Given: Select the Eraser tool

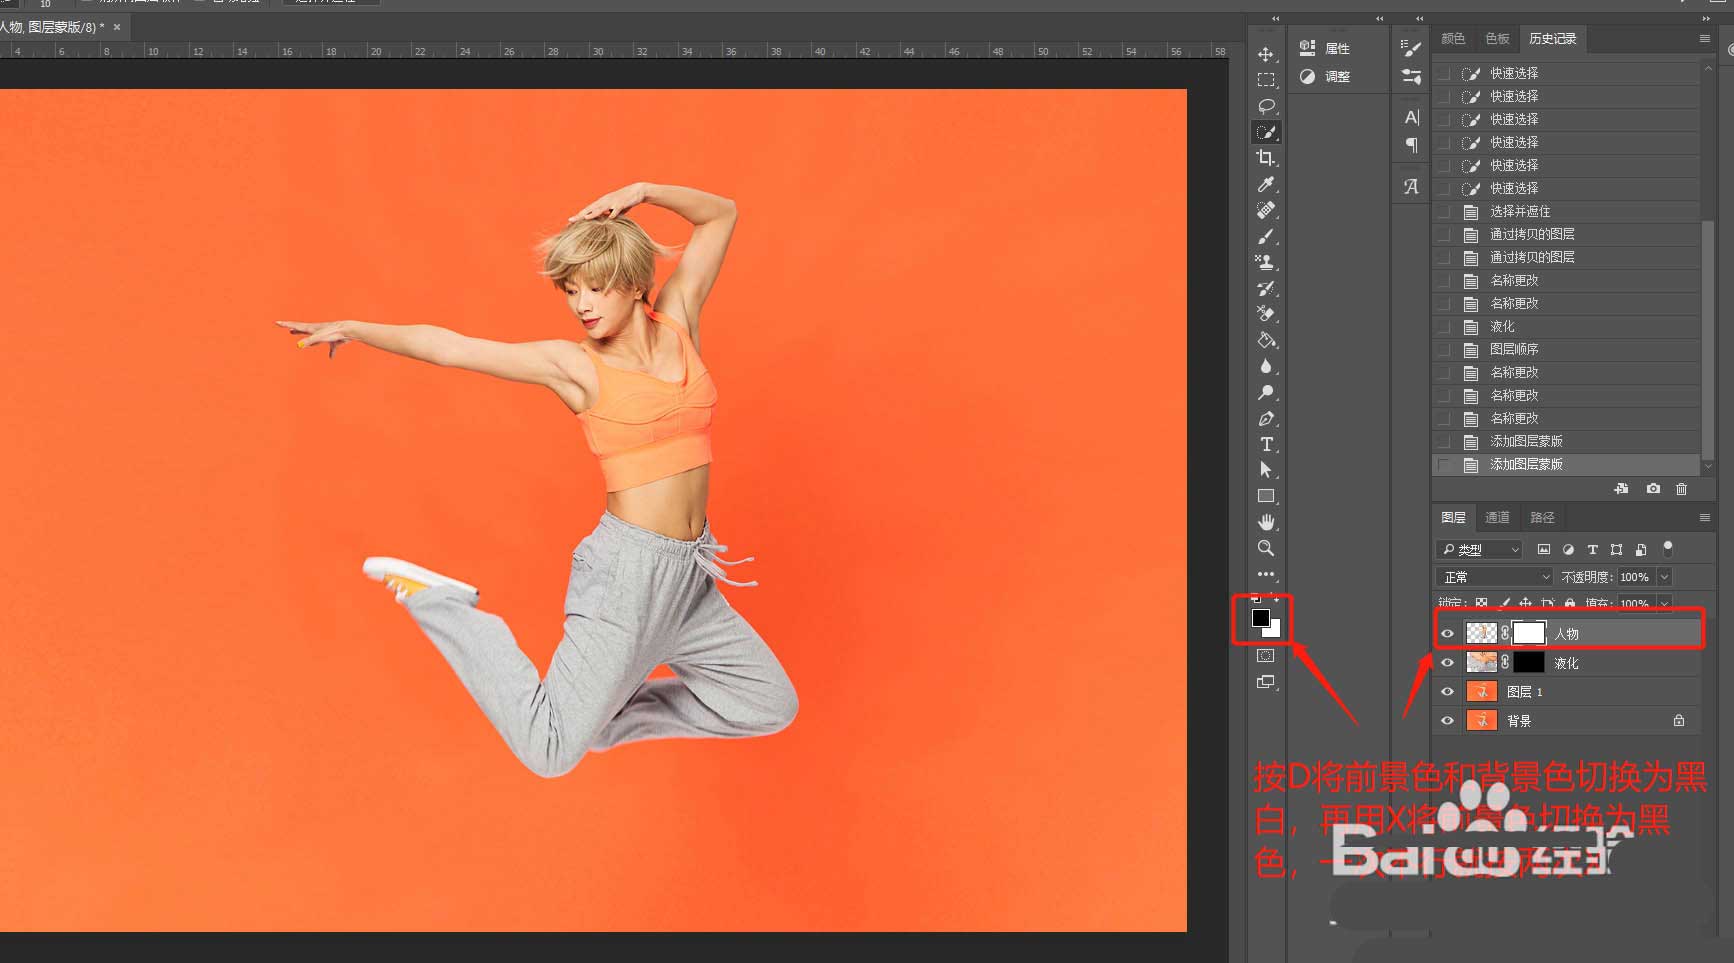Looking at the screenshot, I should 1266,314.
